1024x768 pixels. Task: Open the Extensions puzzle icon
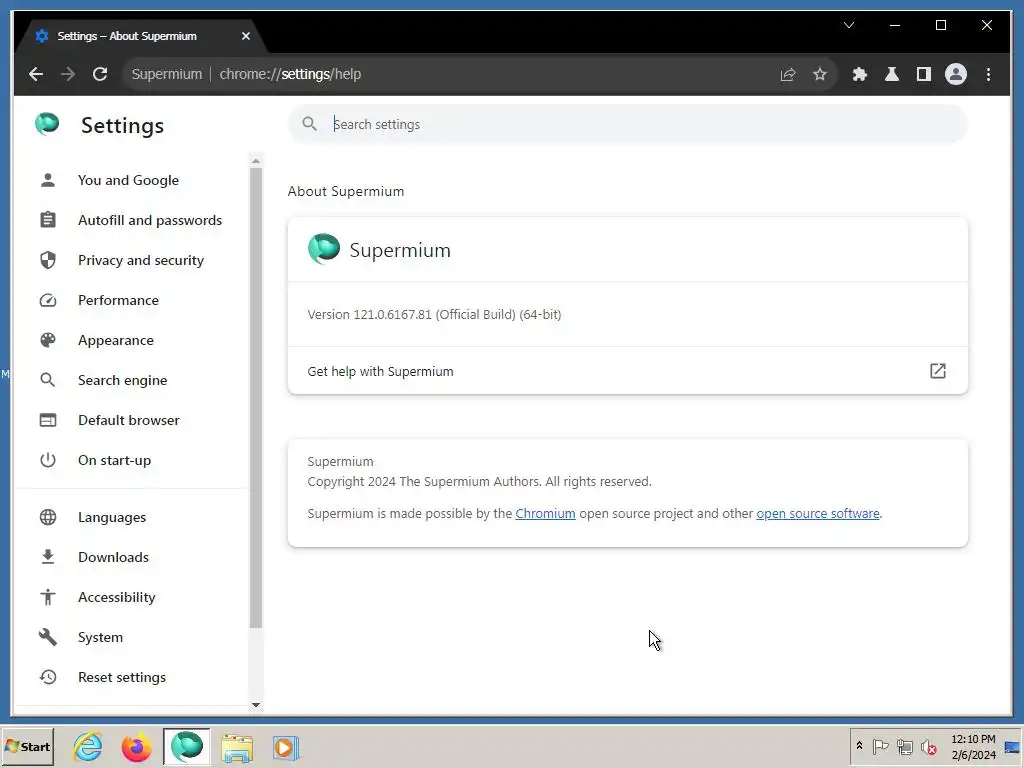860,74
